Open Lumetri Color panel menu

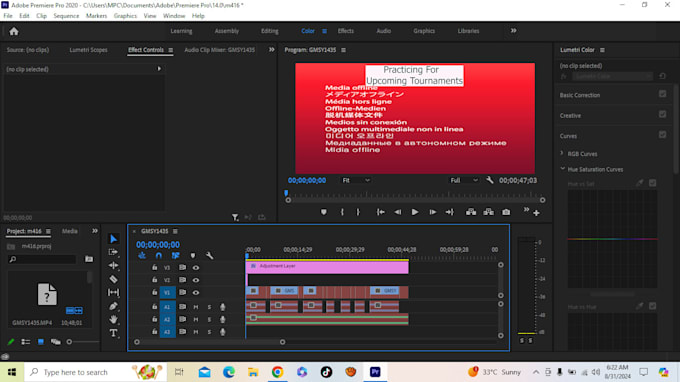[602, 50]
